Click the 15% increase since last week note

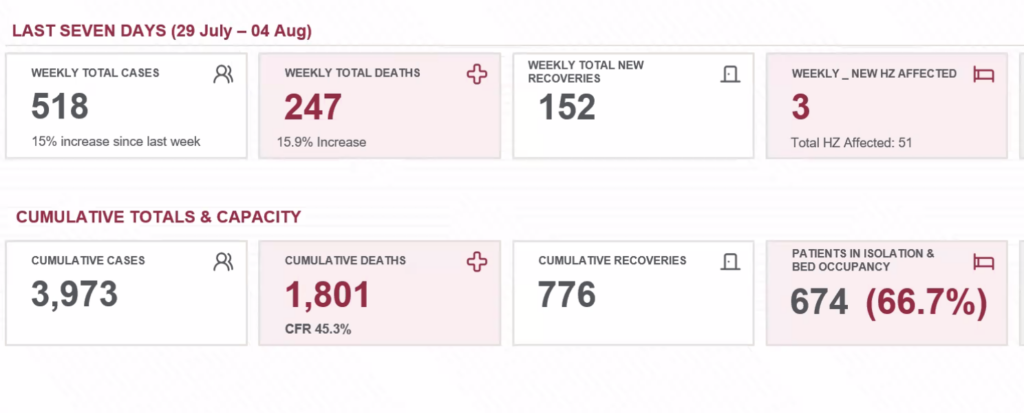pyautogui.click(x=116, y=141)
